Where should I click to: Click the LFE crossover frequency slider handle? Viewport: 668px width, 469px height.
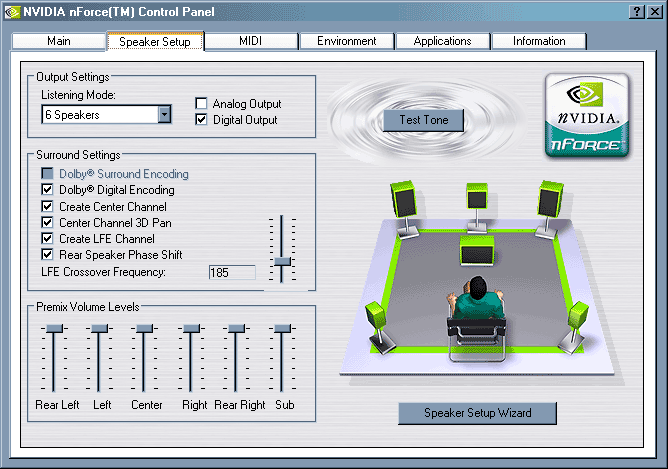pyautogui.click(x=282, y=262)
